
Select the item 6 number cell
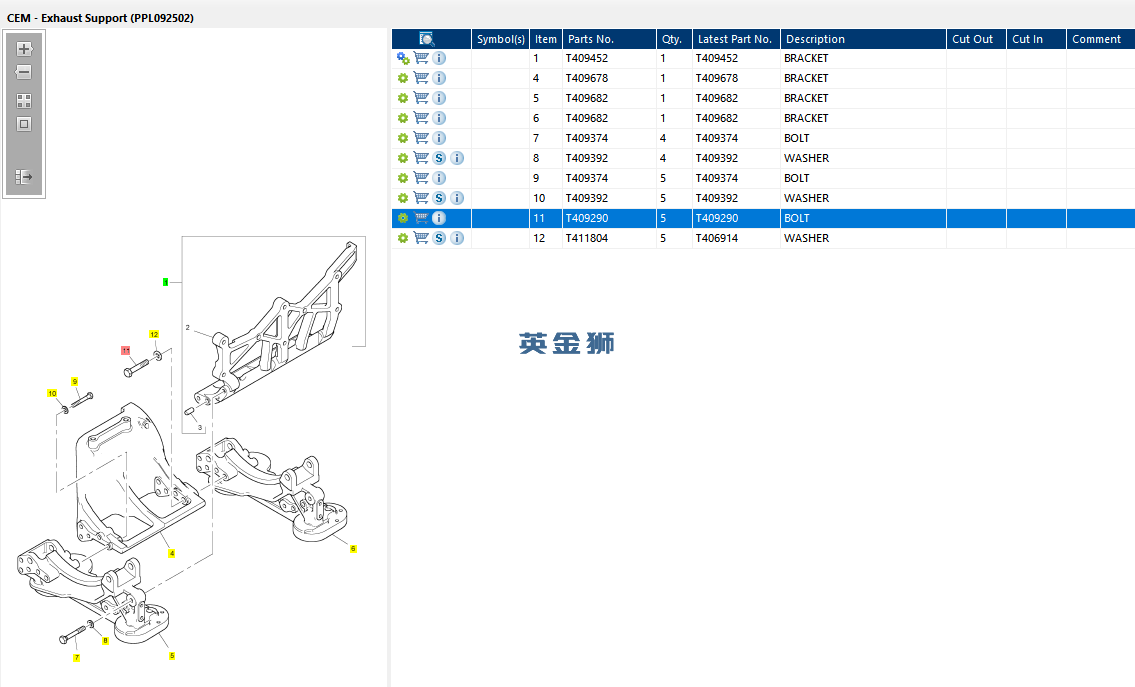coord(546,118)
